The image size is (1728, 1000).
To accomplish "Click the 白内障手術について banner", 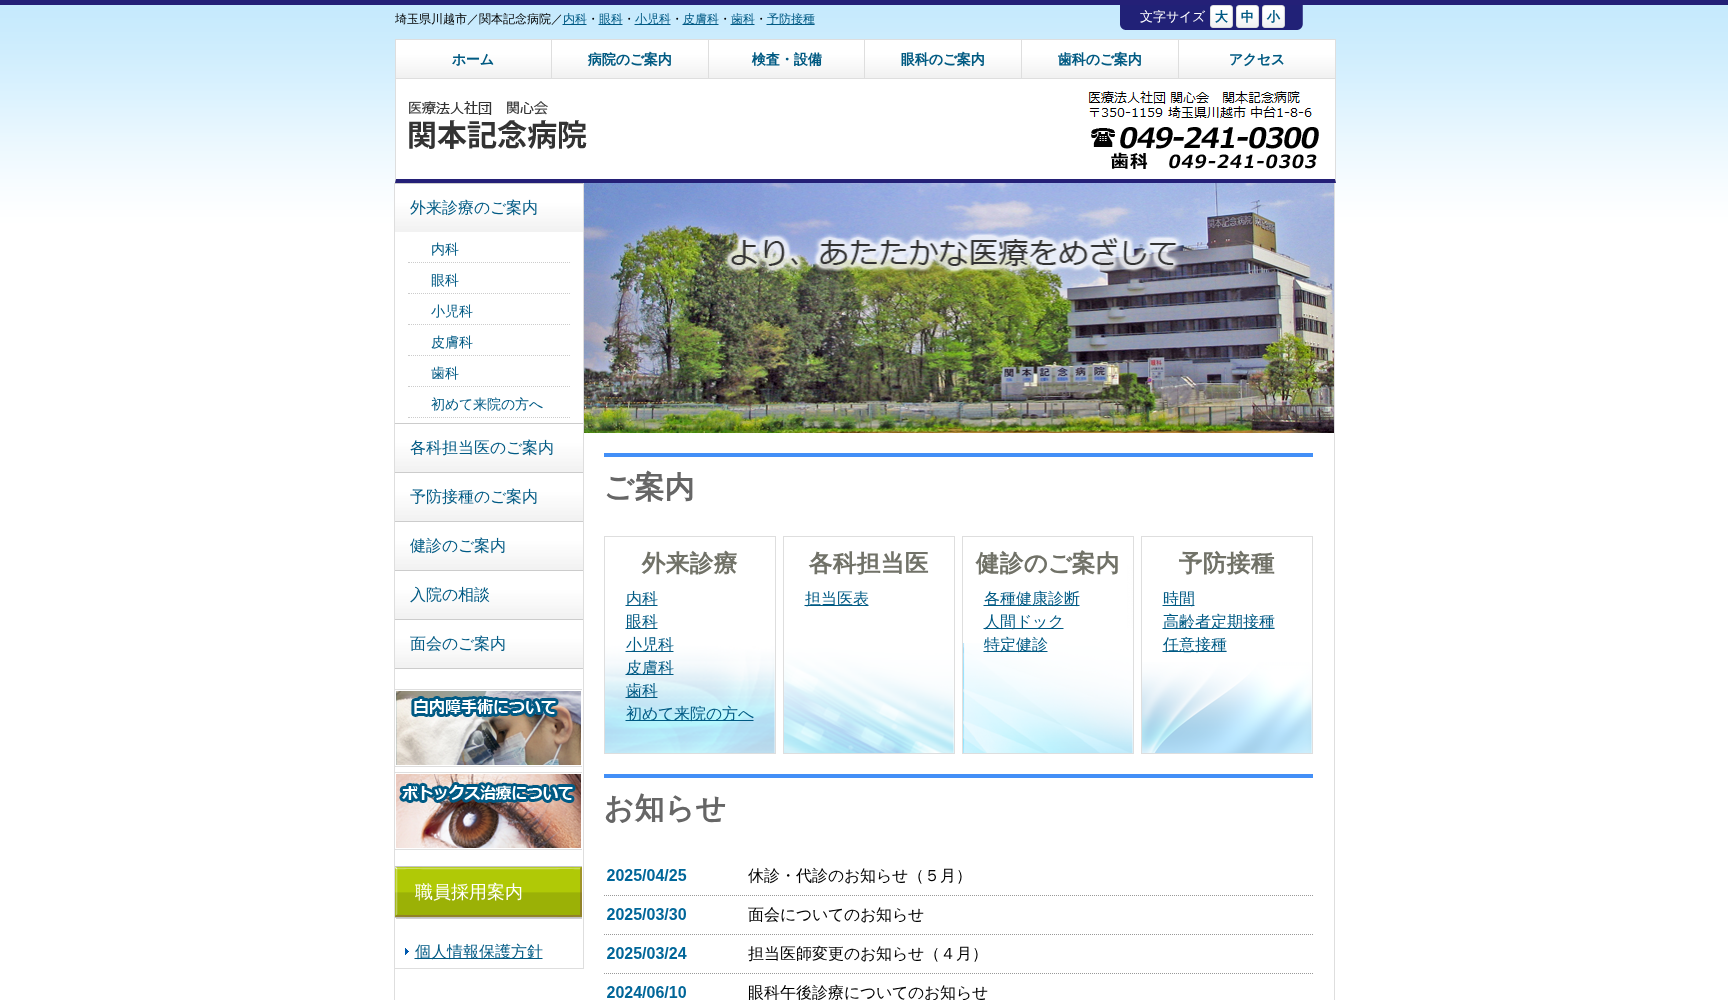I will point(488,728).
